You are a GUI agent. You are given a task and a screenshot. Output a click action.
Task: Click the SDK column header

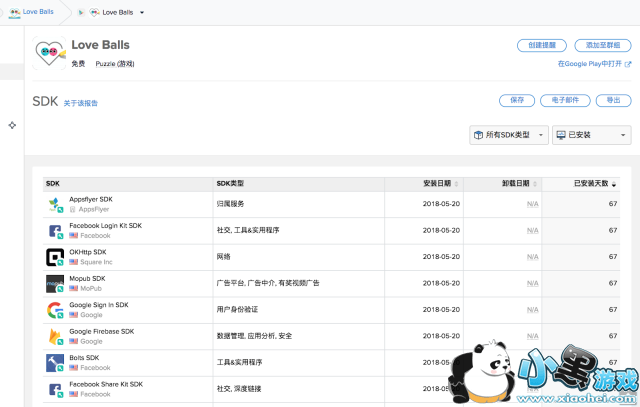click(53, 184)
